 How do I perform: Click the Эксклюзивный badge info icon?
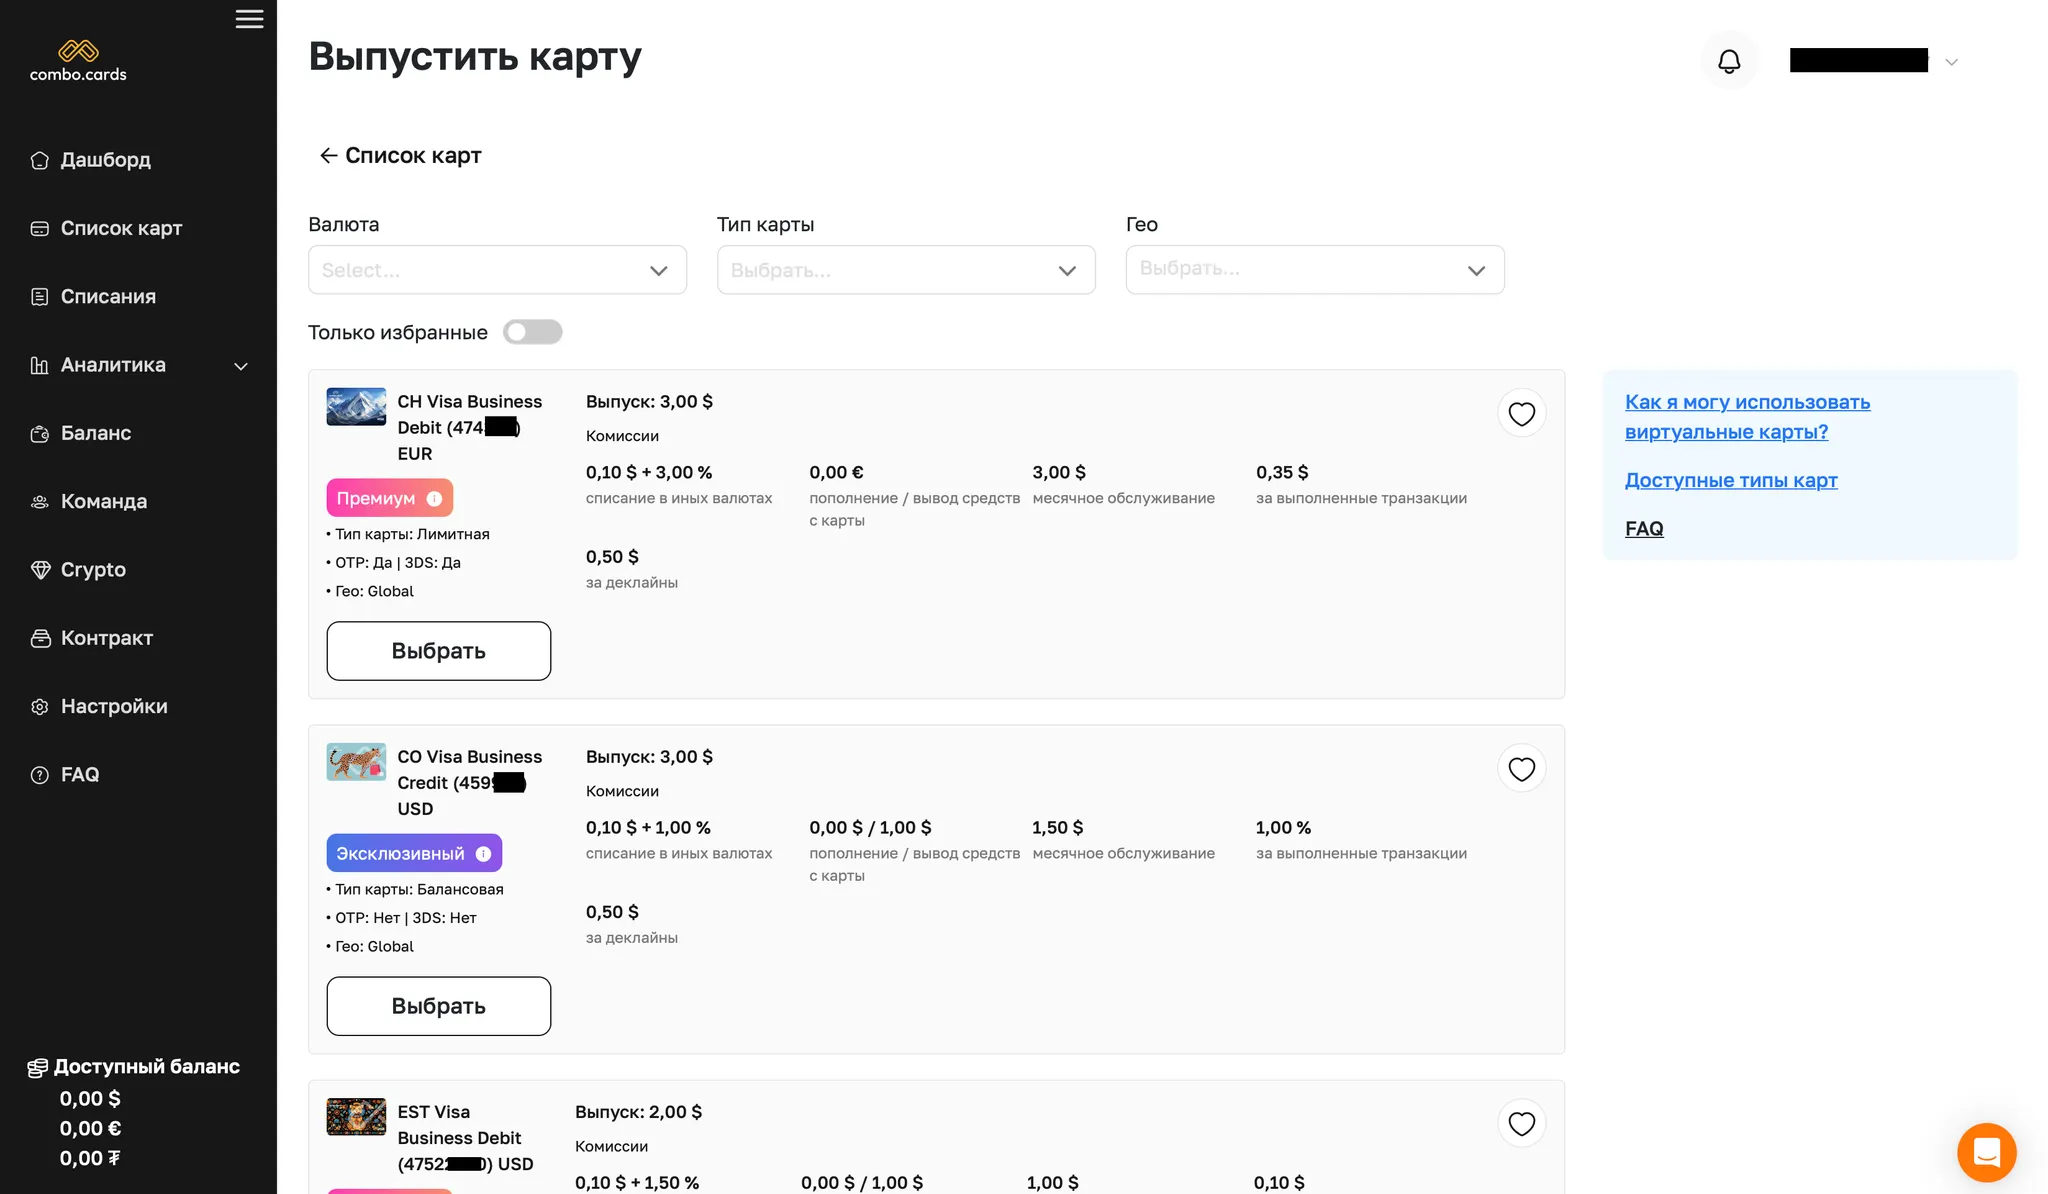483,853
